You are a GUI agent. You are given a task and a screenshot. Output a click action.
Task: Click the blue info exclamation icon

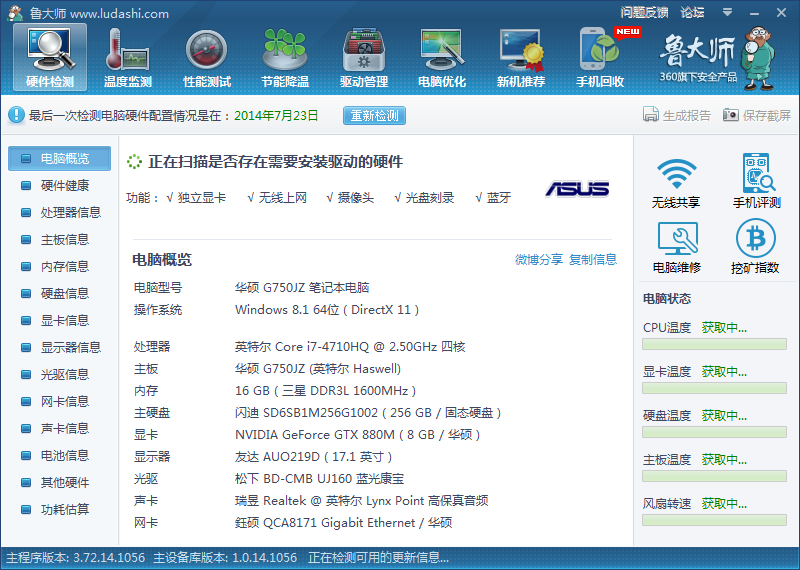coord(16,115)
